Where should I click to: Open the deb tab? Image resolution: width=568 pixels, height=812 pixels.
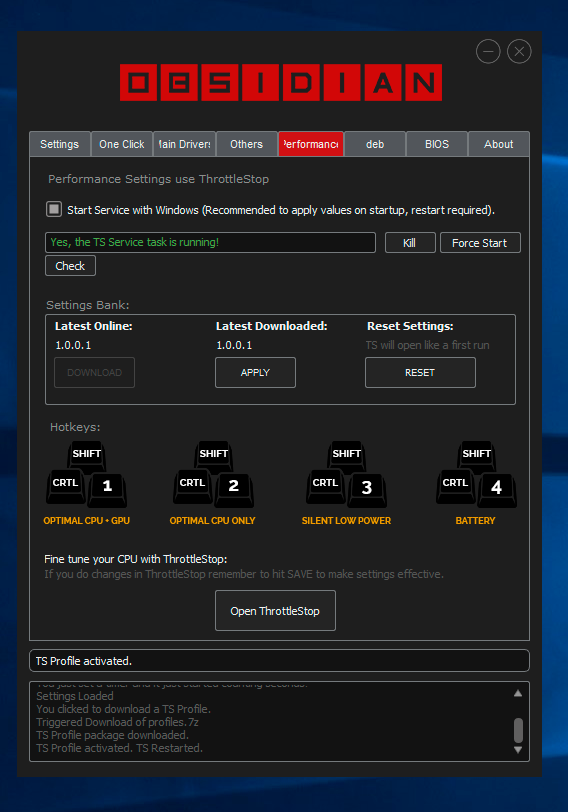pos(375,144)
